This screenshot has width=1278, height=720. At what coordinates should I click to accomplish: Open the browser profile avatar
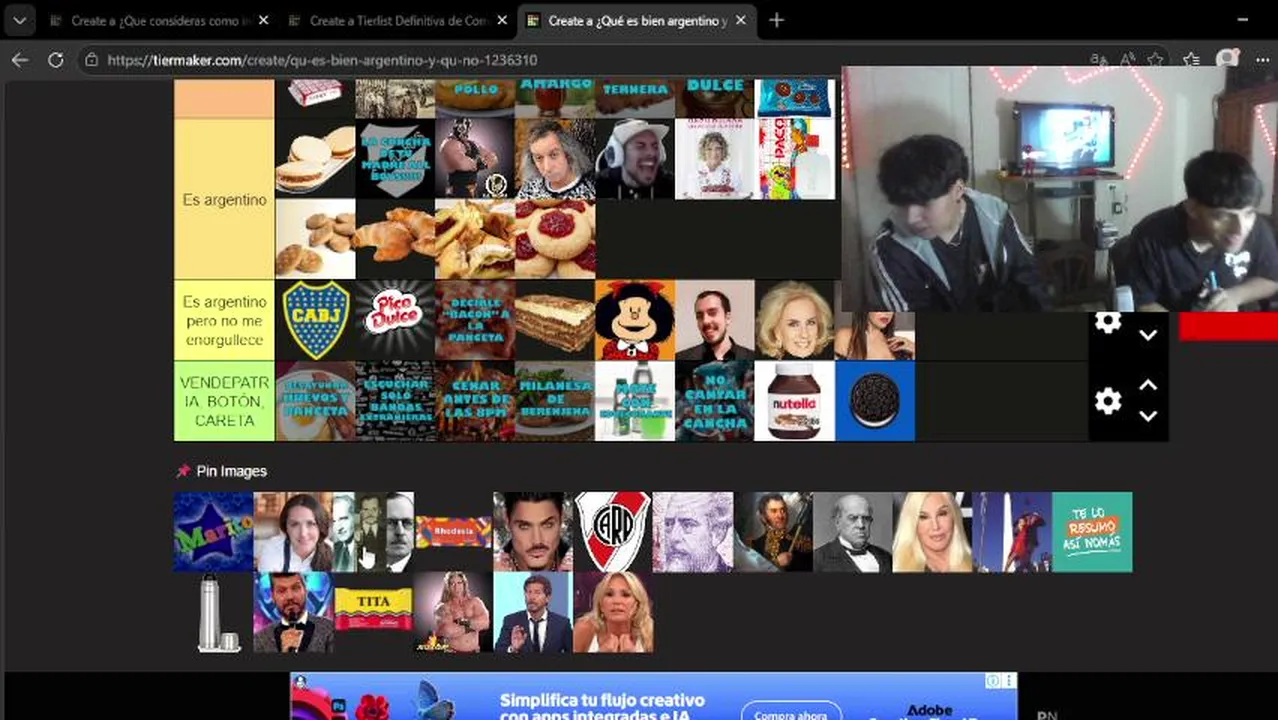tap(1226, 60)
